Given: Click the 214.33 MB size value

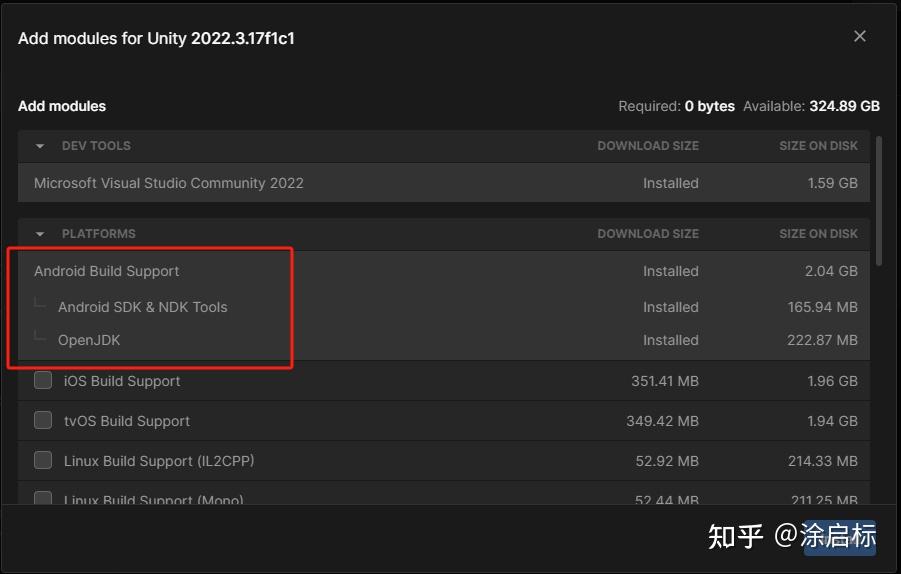Looking at the screenshot, I should point(823,461).
